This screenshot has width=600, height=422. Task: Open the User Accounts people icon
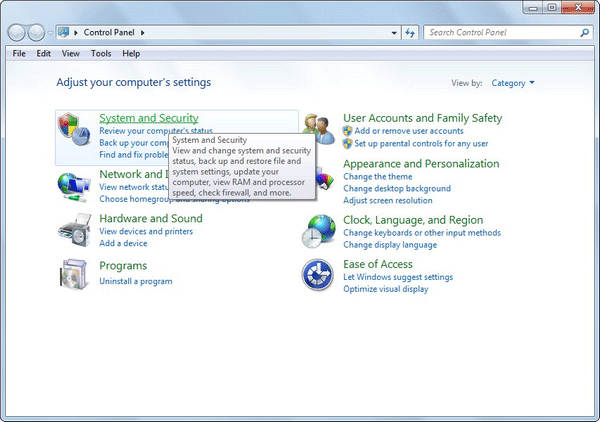318,129
